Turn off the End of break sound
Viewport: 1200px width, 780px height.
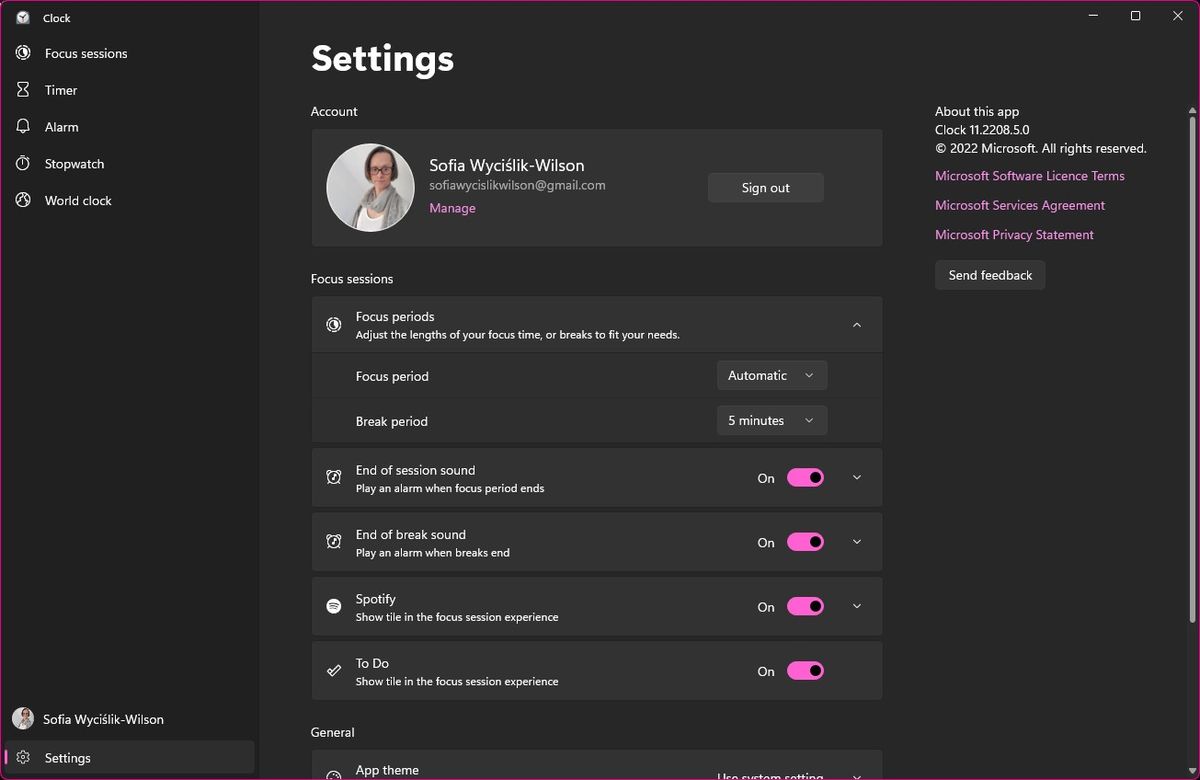tap(806, 541)
